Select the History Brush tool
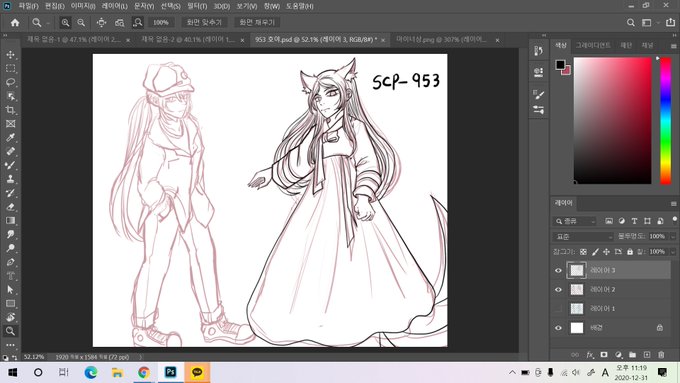This screenshot has width=680, height=383. (10, 193)
